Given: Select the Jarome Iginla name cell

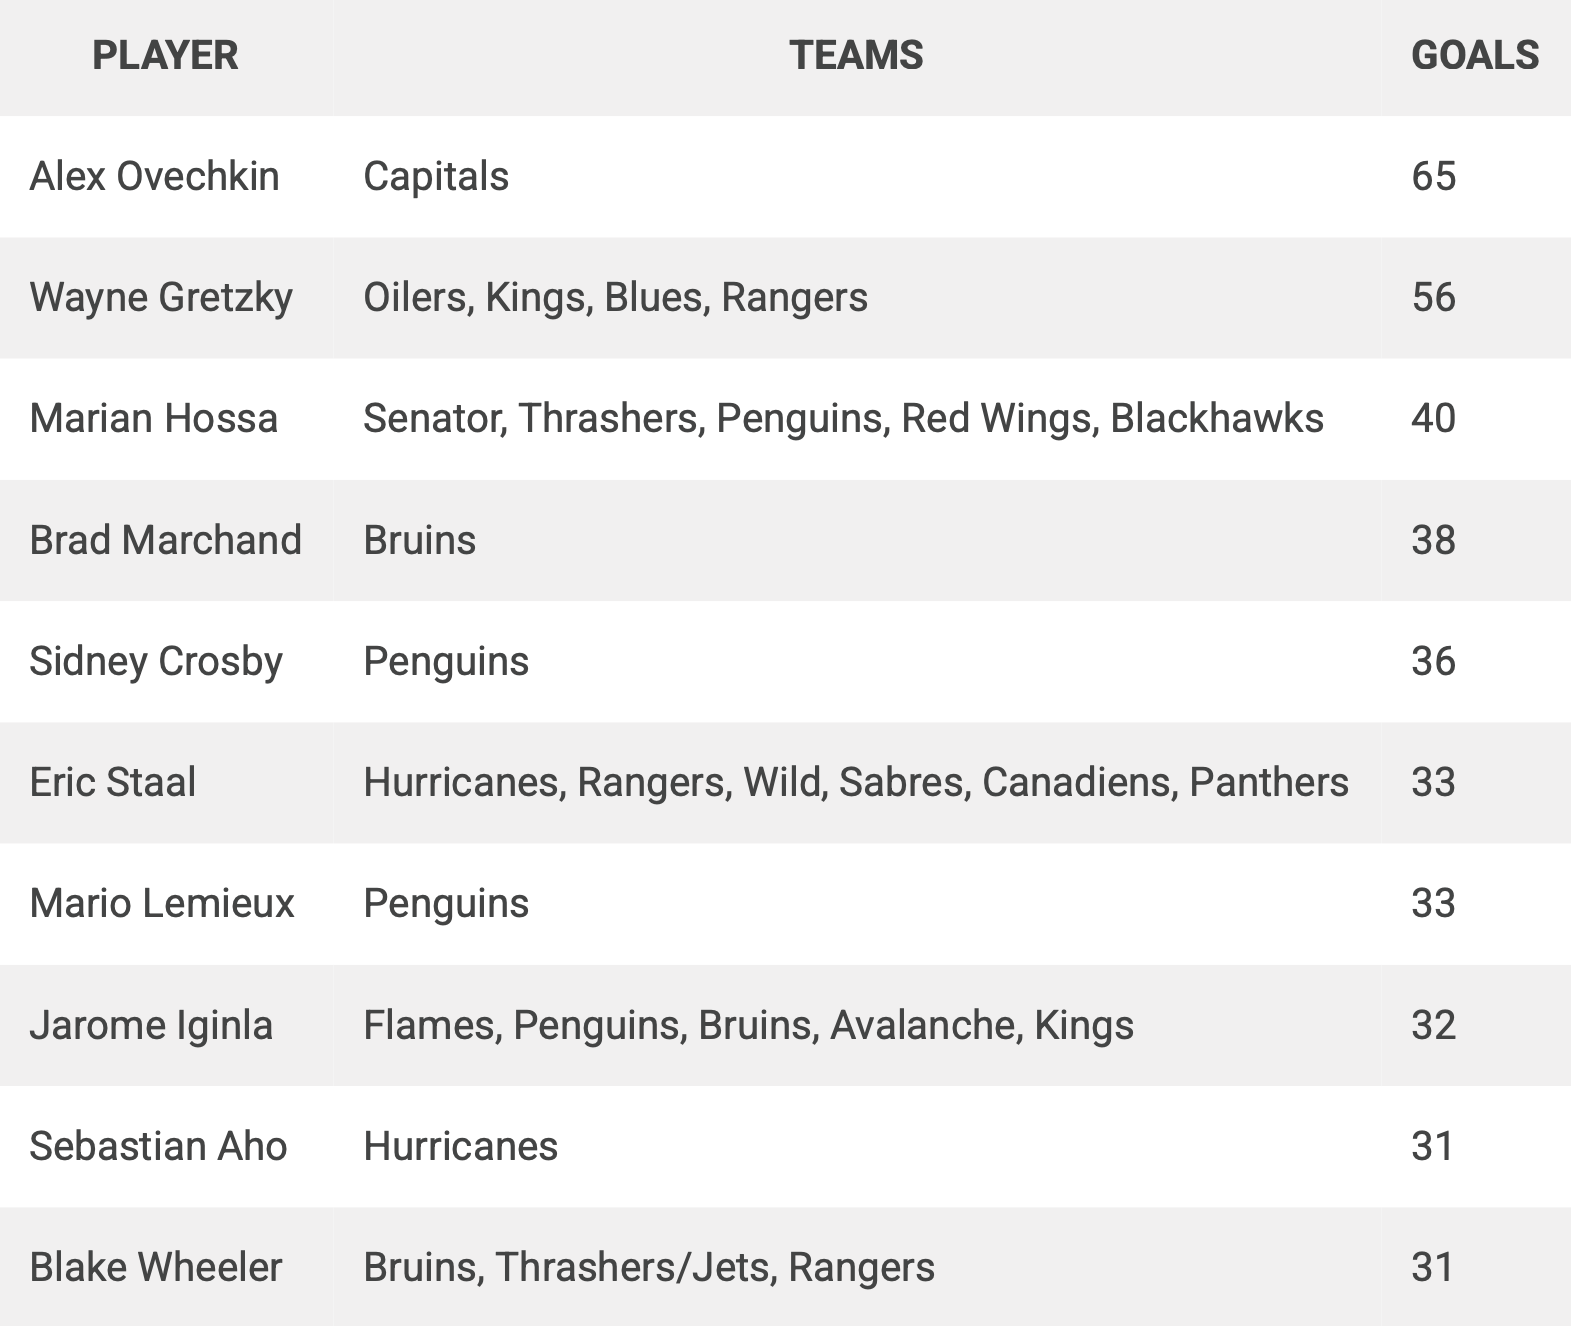Looking at the screenshot, I should [x=151, y=1025].
